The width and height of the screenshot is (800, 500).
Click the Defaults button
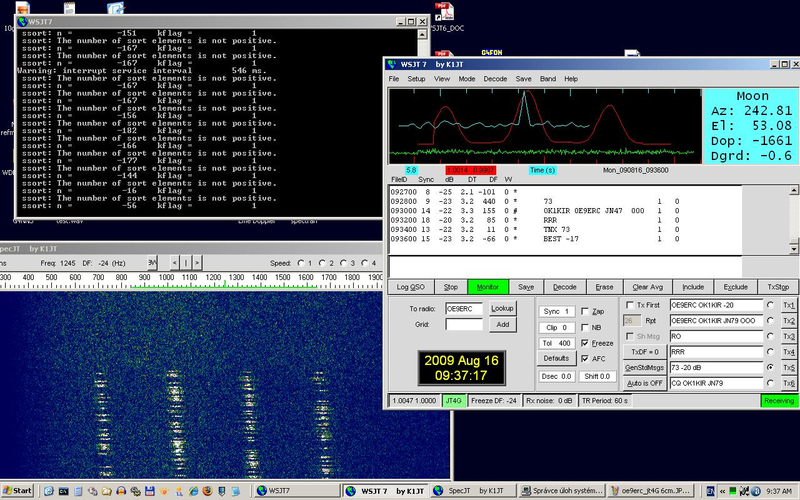coord(556,358)
